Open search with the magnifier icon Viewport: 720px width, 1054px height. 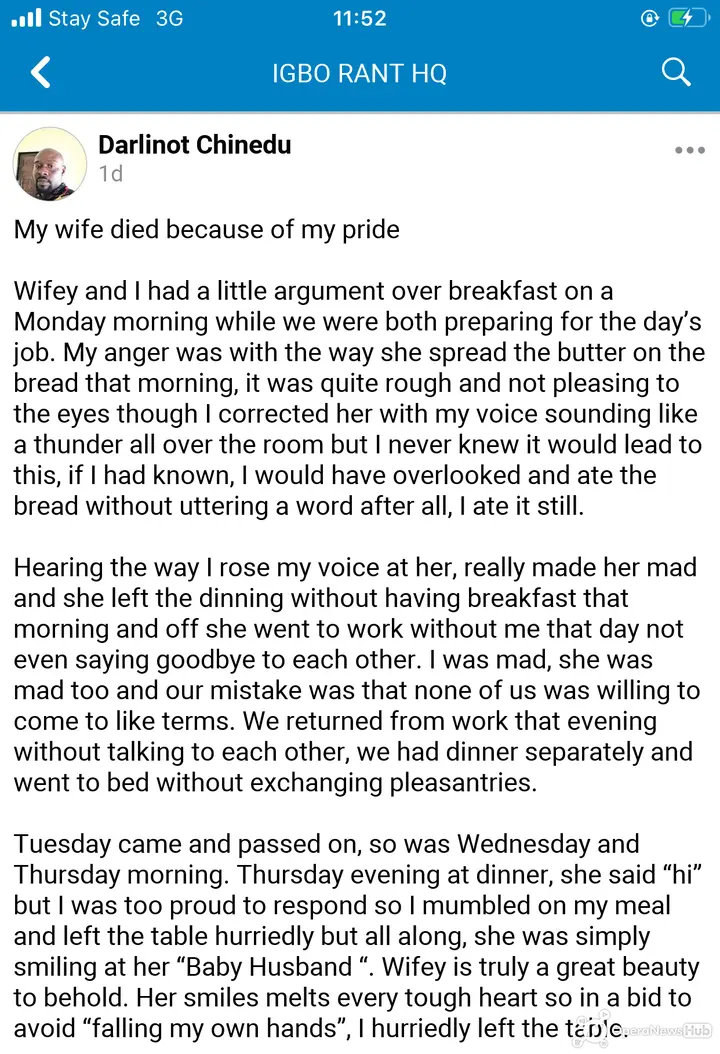tap(676, 72)
